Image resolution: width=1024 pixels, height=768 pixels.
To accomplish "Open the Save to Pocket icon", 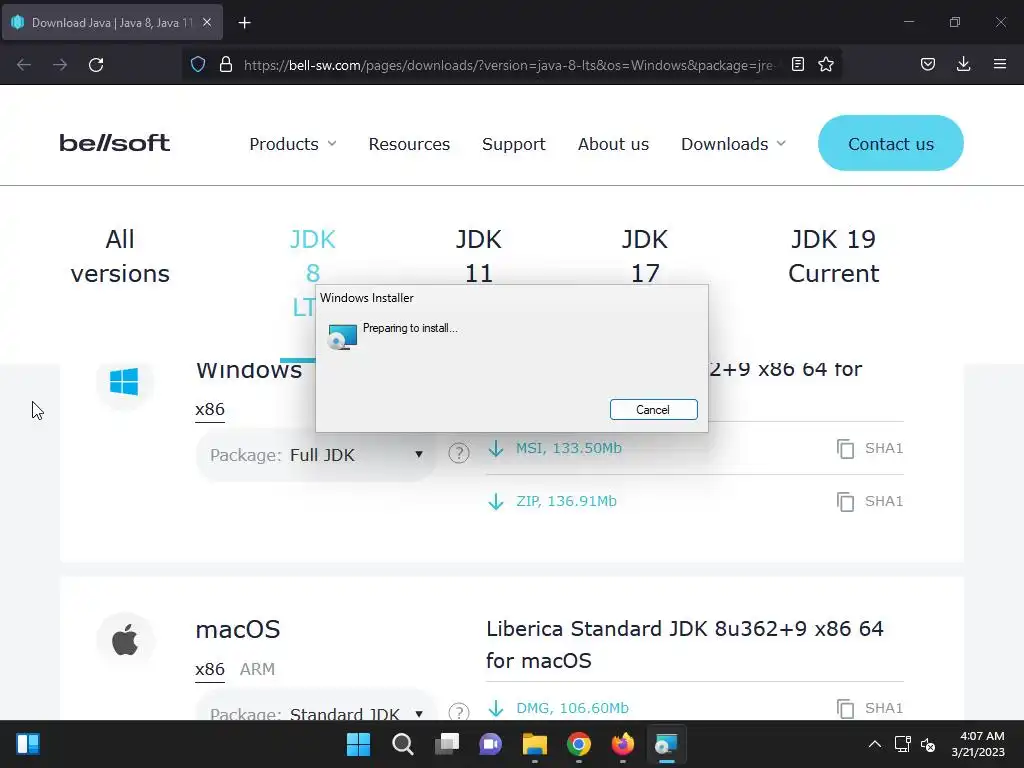I will tap(928, 65).
